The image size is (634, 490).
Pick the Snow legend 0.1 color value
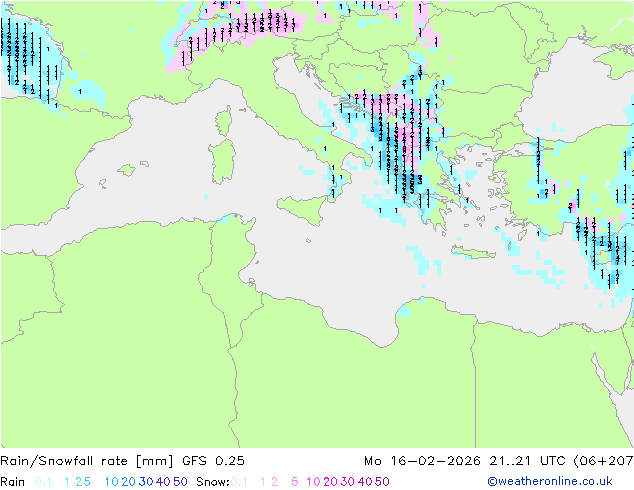click(x=239, y=482)
